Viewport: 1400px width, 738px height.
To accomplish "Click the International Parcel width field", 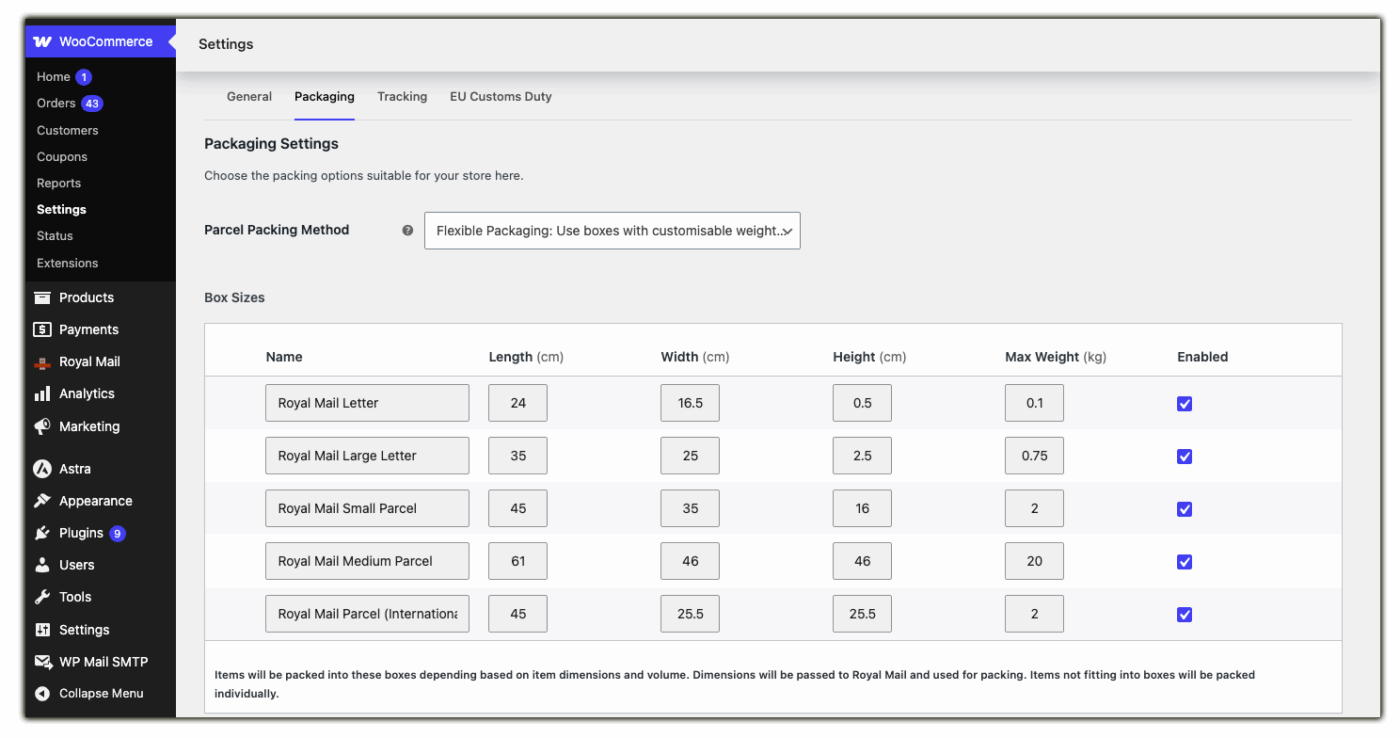I will [690, 614].
